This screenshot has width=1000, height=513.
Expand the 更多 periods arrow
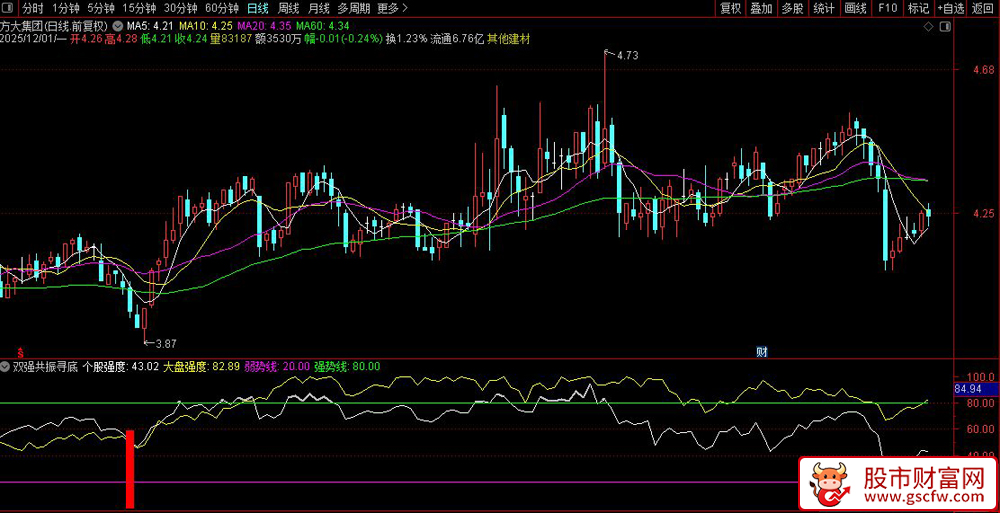click(x=404, y=8)
